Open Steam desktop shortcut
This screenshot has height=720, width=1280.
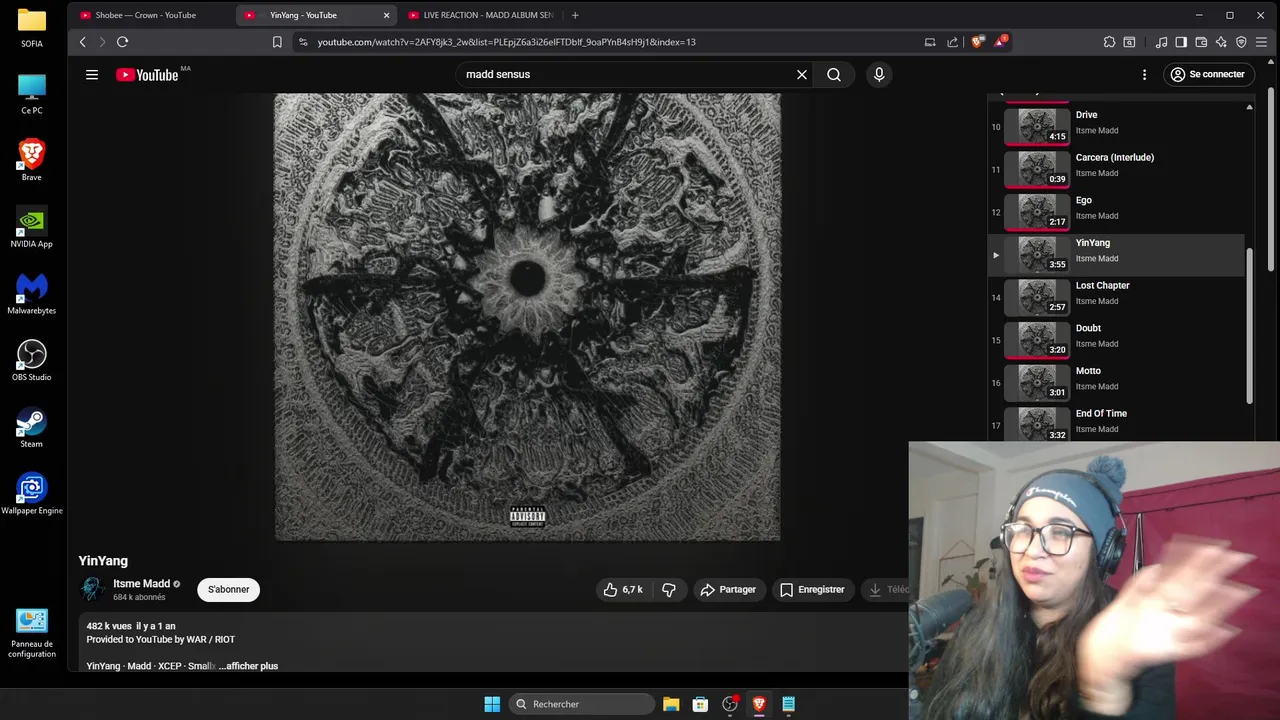pyautogui.click(x=32, y=427)
